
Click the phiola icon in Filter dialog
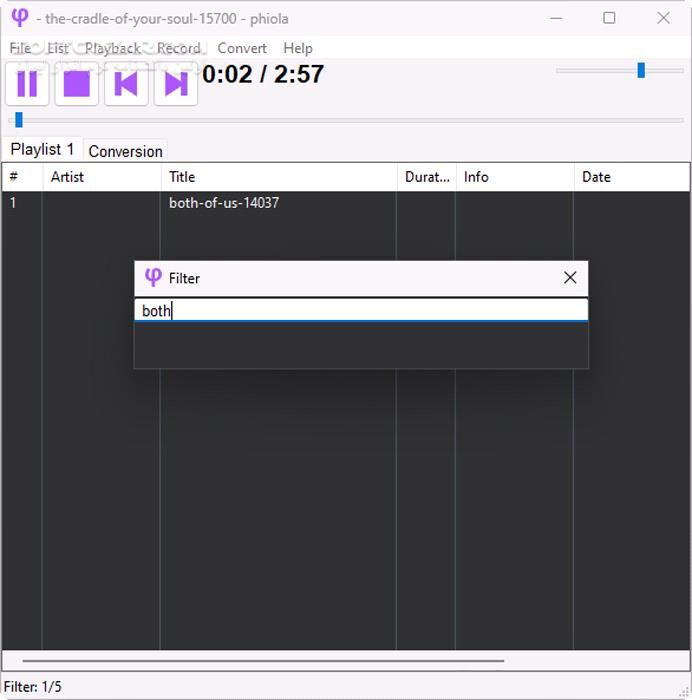(x=153, y=278)
